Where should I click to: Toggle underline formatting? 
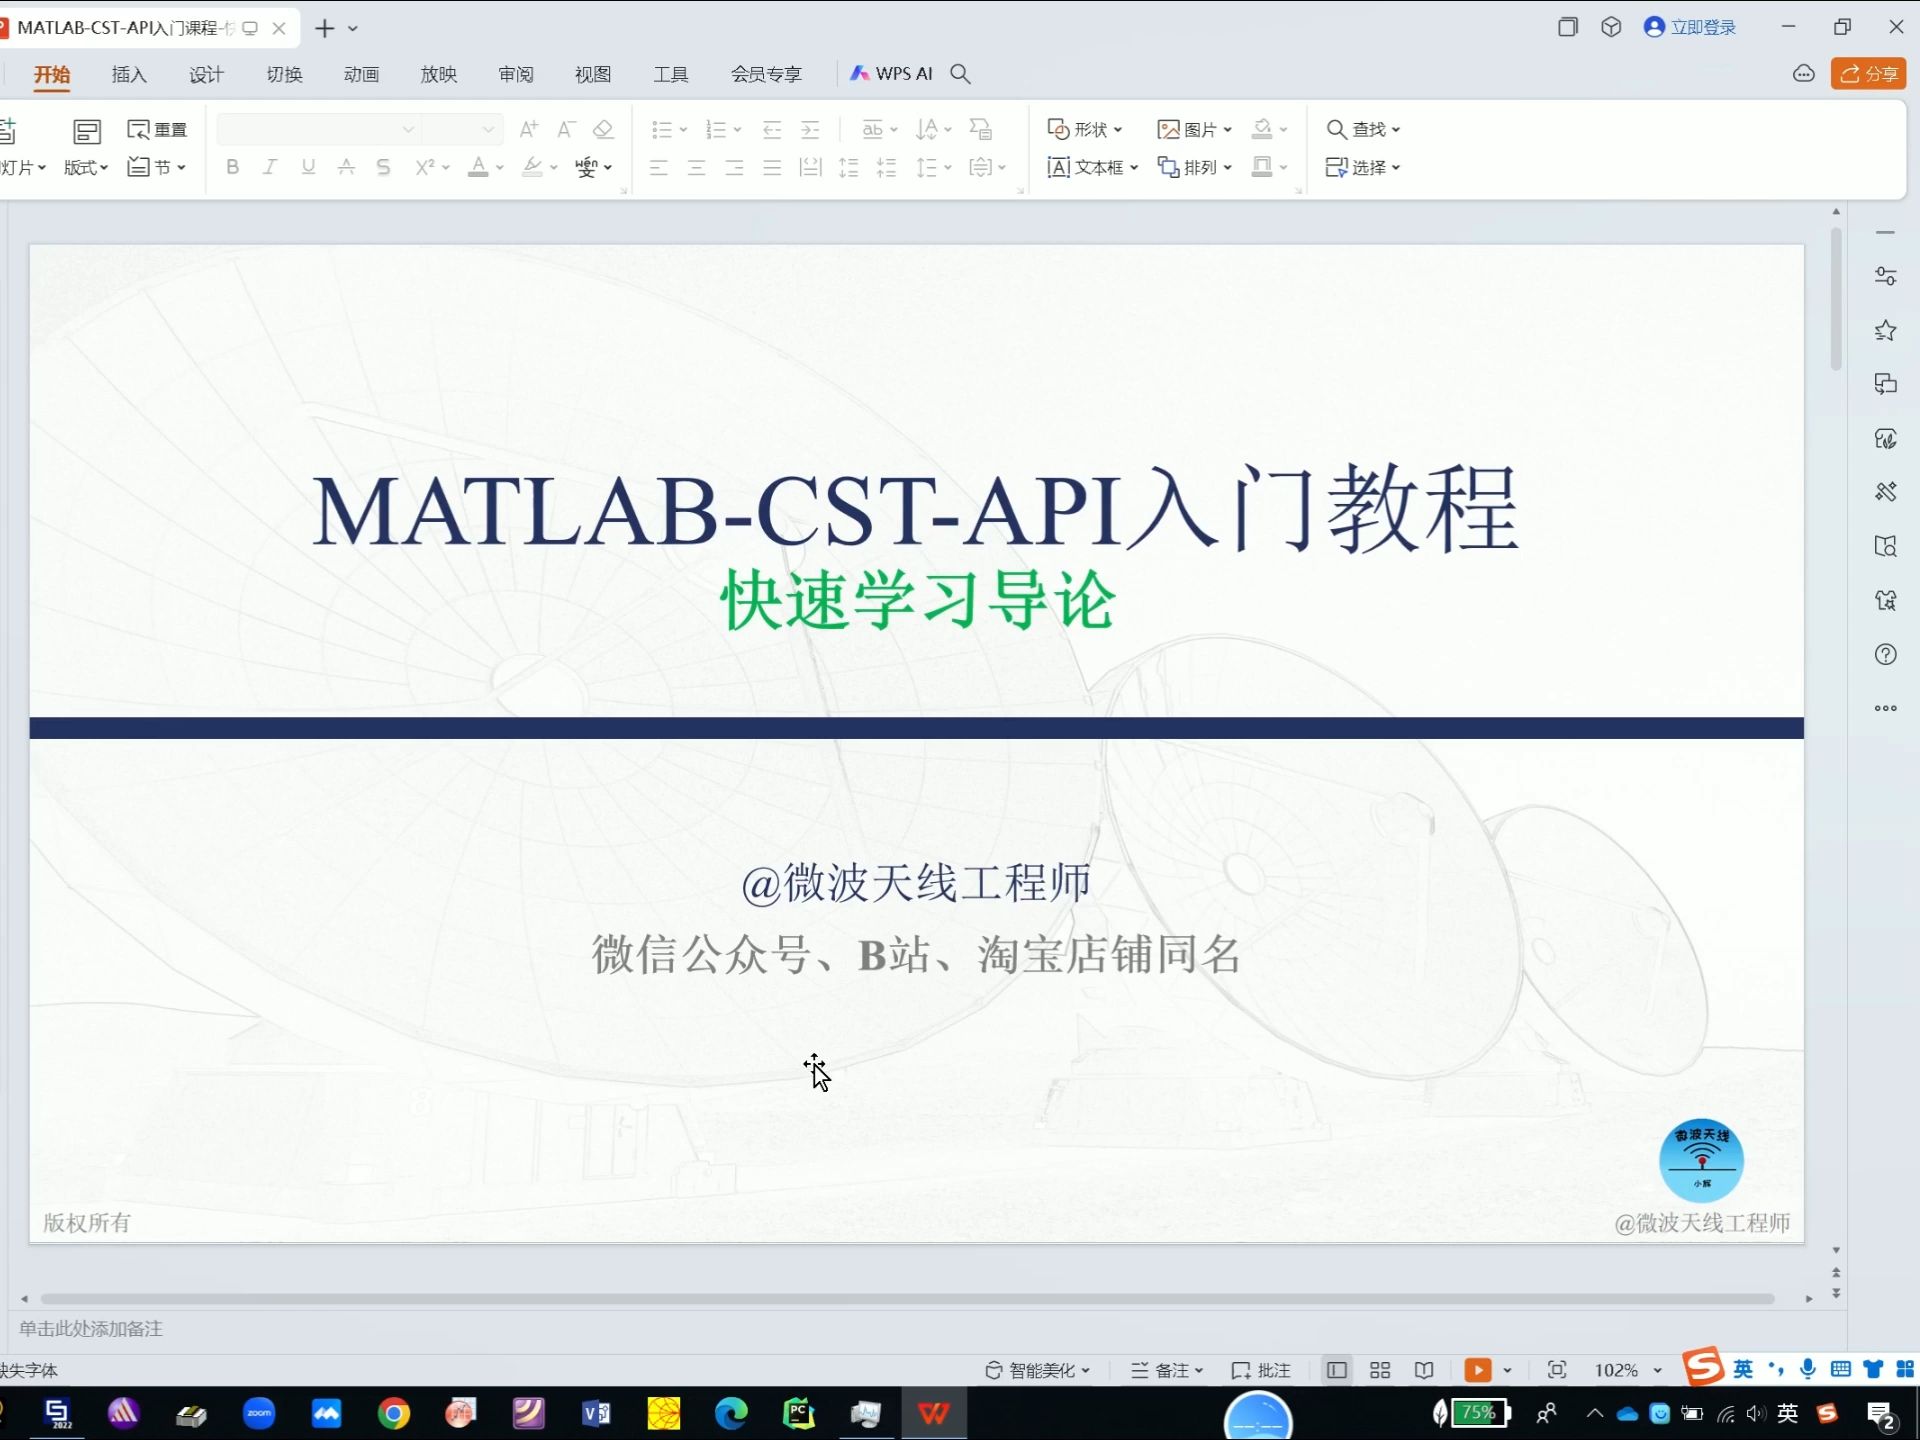307,166
